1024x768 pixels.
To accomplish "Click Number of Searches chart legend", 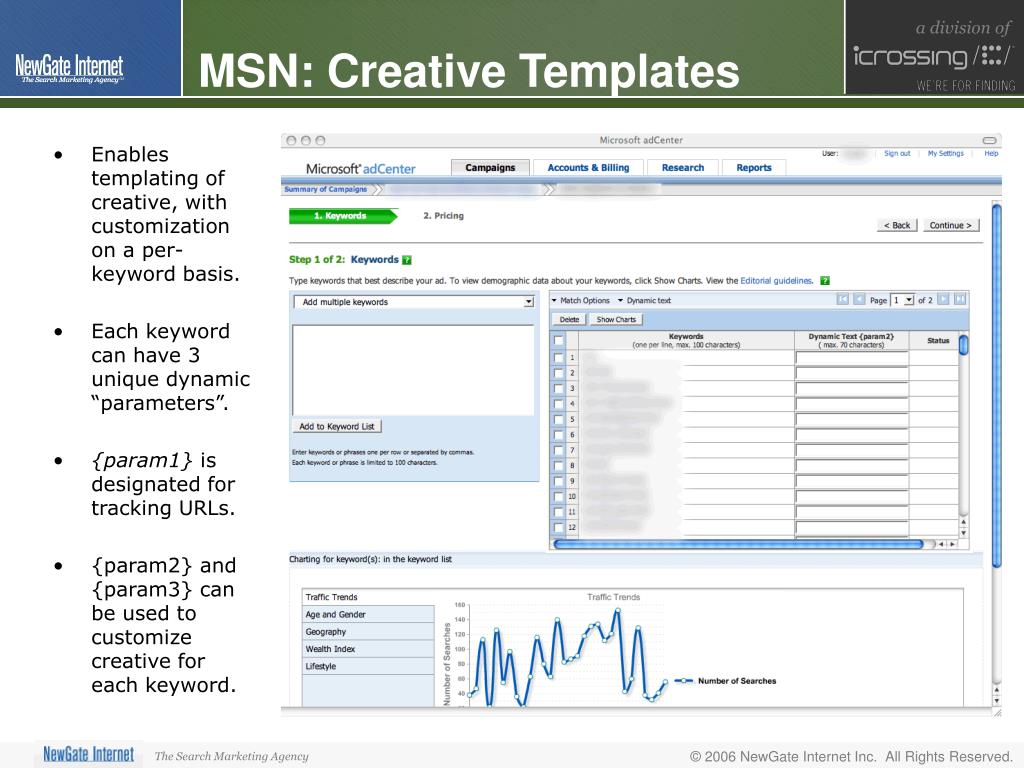I will [725, 681].
